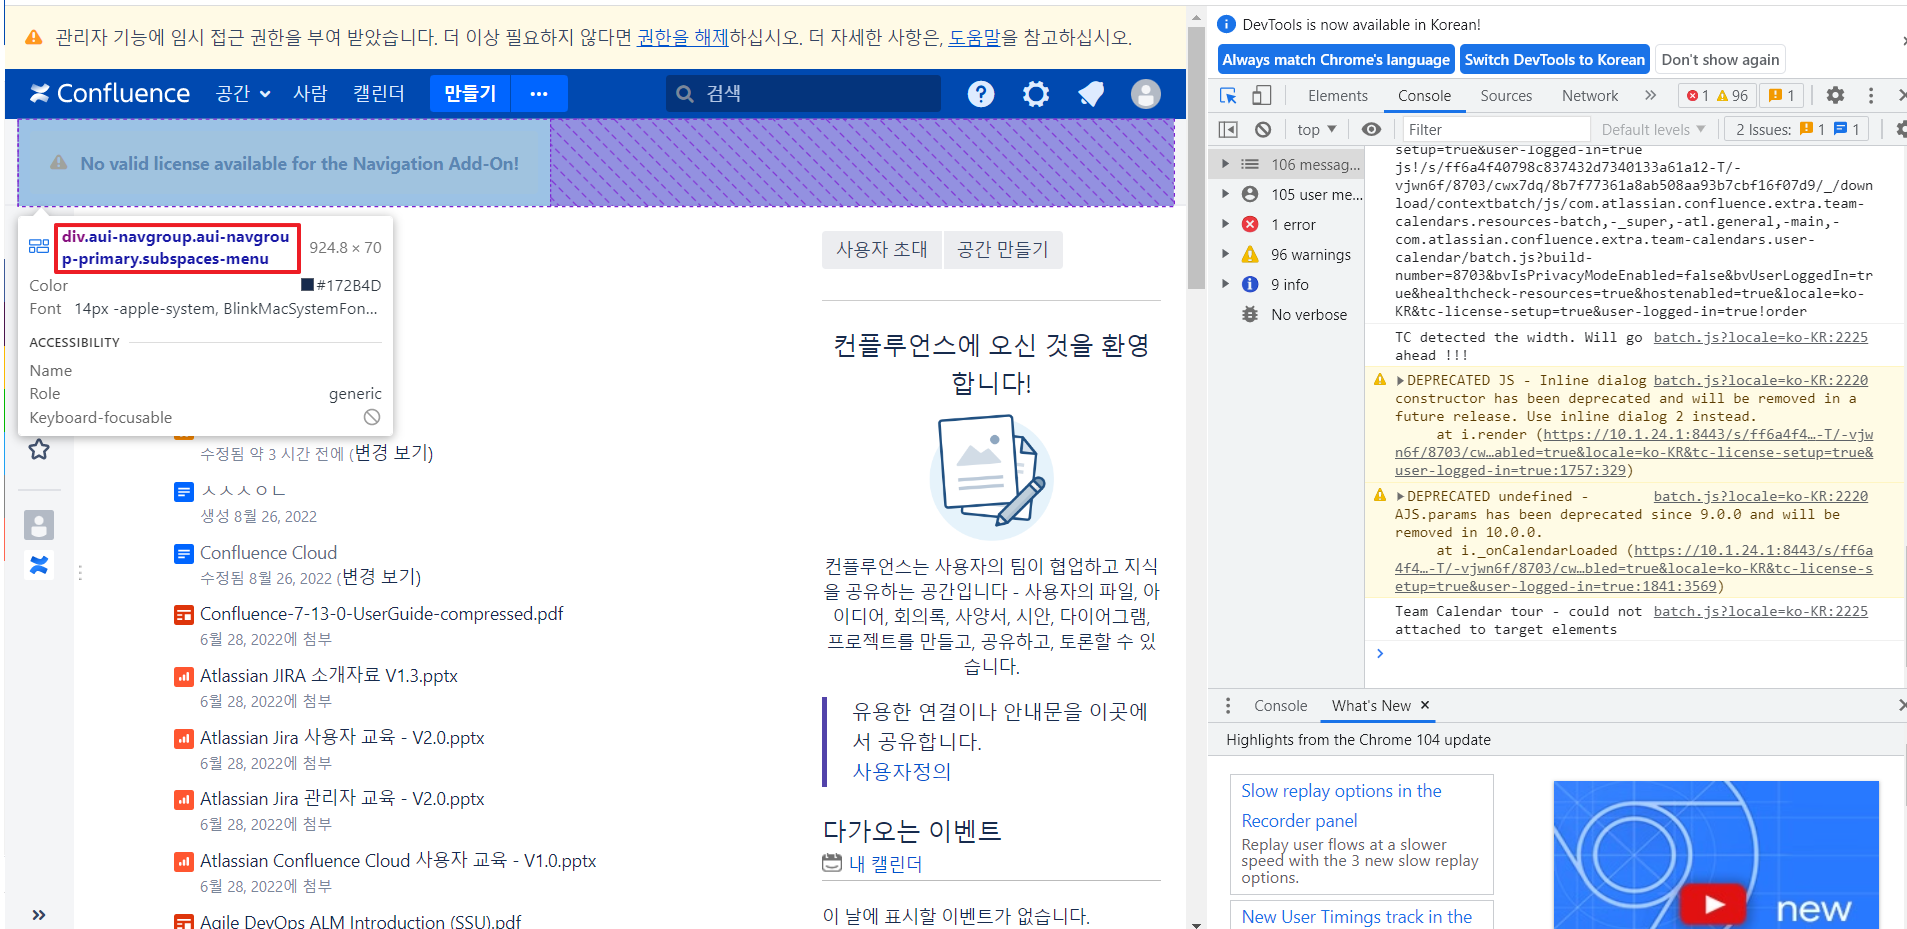Click the 사용자정의 link

coord(902,772)
